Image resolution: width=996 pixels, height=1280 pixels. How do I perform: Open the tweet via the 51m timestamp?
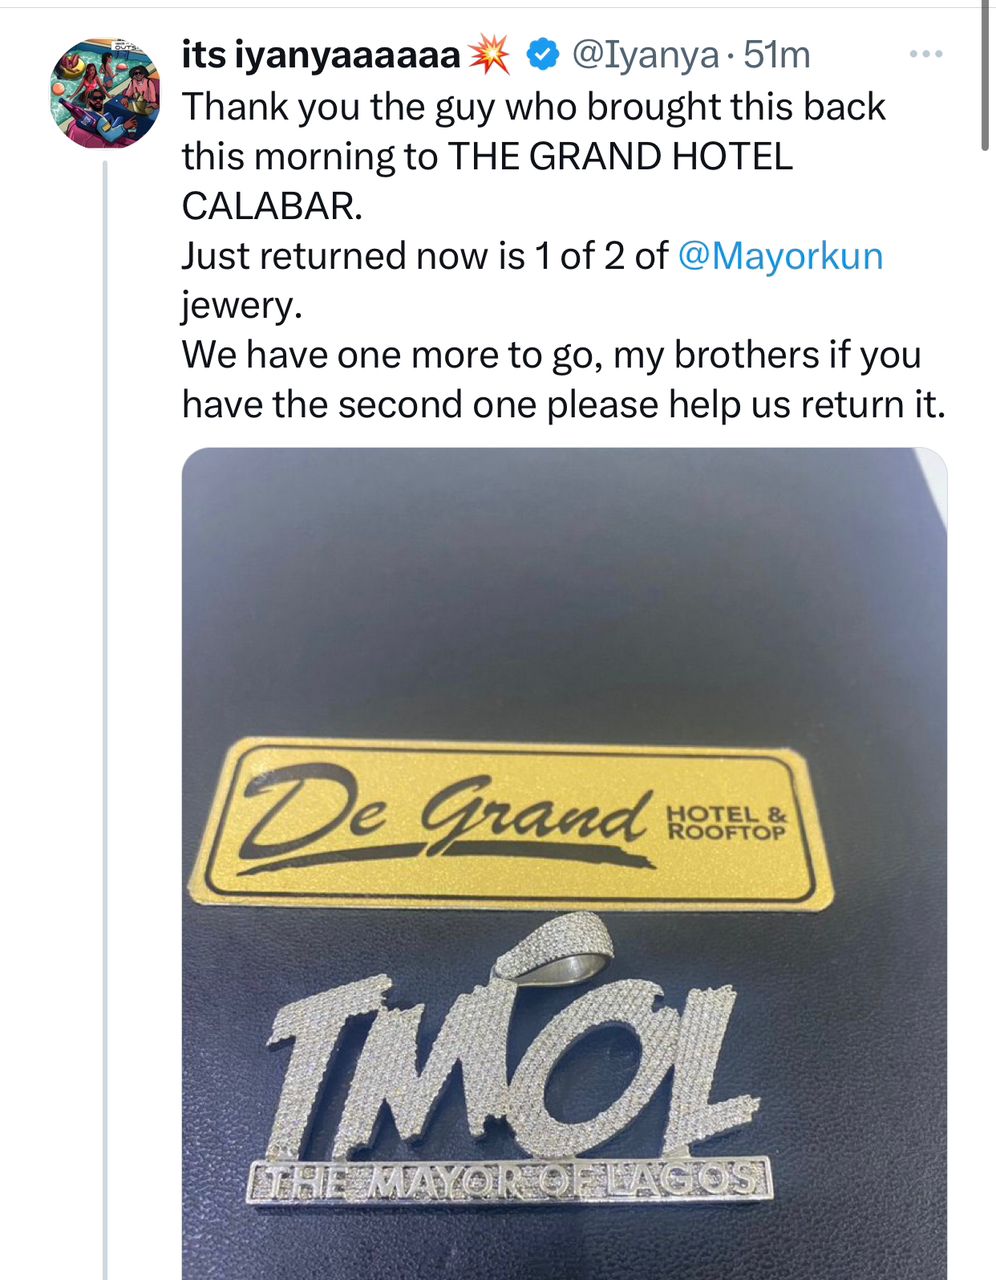[x=776, y=56]
